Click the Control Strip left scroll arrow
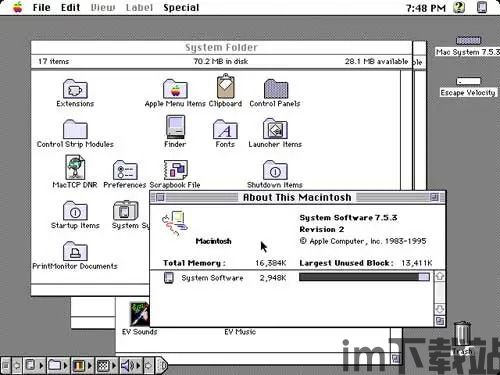 [17, 366]
